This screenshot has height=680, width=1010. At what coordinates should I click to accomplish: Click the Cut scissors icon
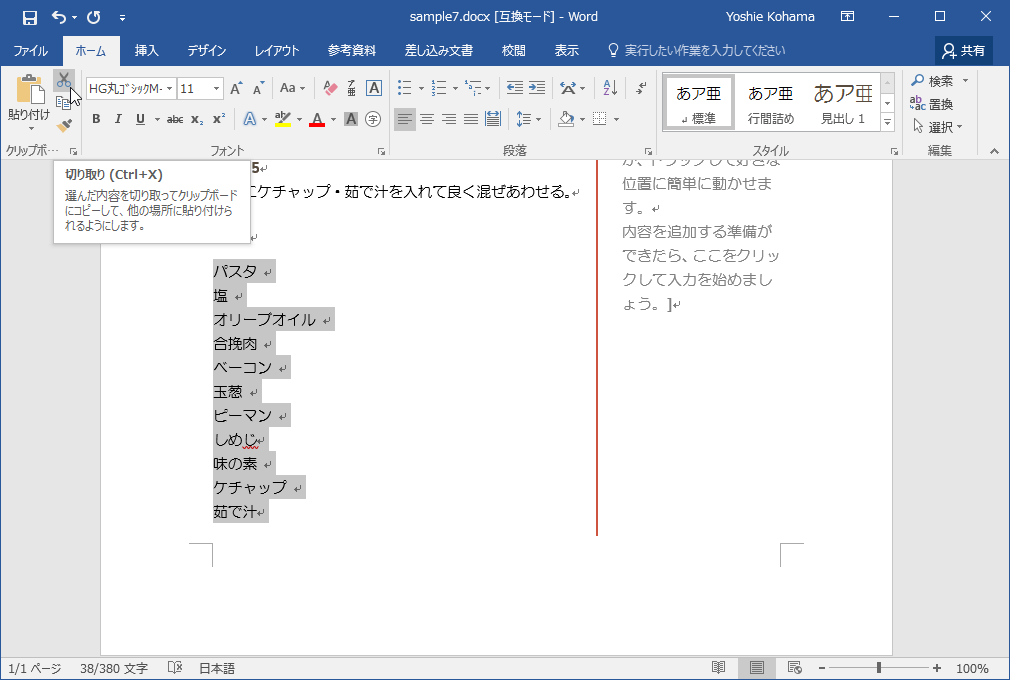click(x=63, y=80)
